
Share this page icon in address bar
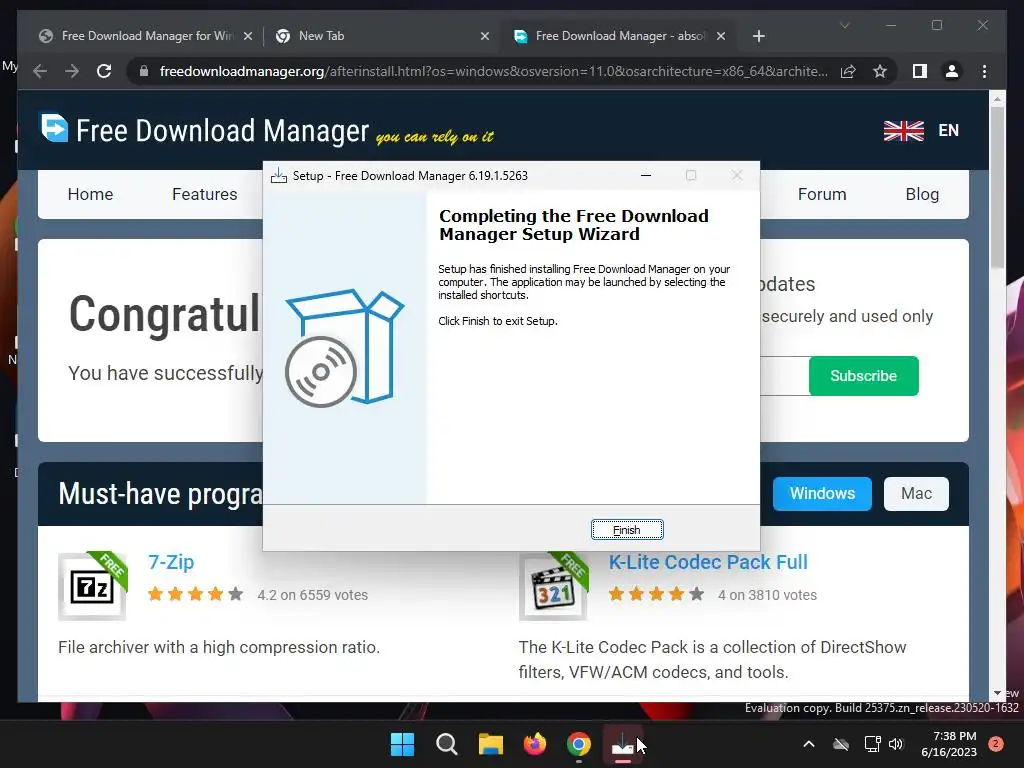848,71
